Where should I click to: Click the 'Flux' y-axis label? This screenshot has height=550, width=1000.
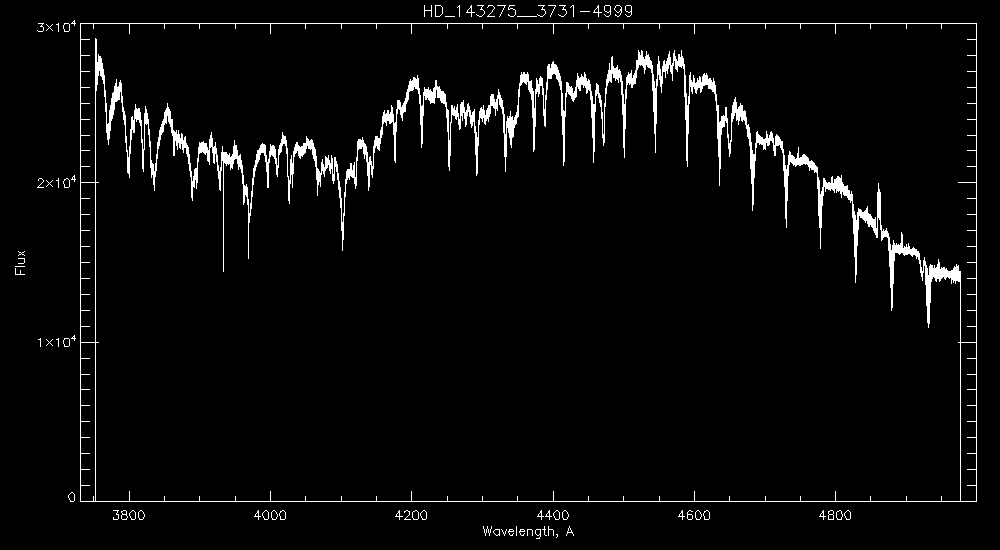pyautogui.click(x=21, y=262)
